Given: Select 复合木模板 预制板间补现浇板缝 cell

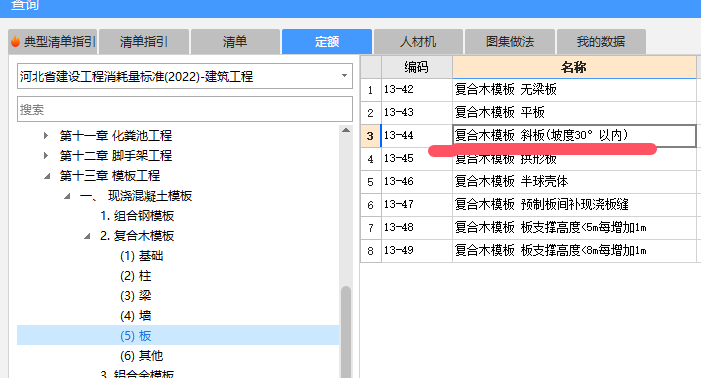Looking at the screenshot, I should point(574,205).
